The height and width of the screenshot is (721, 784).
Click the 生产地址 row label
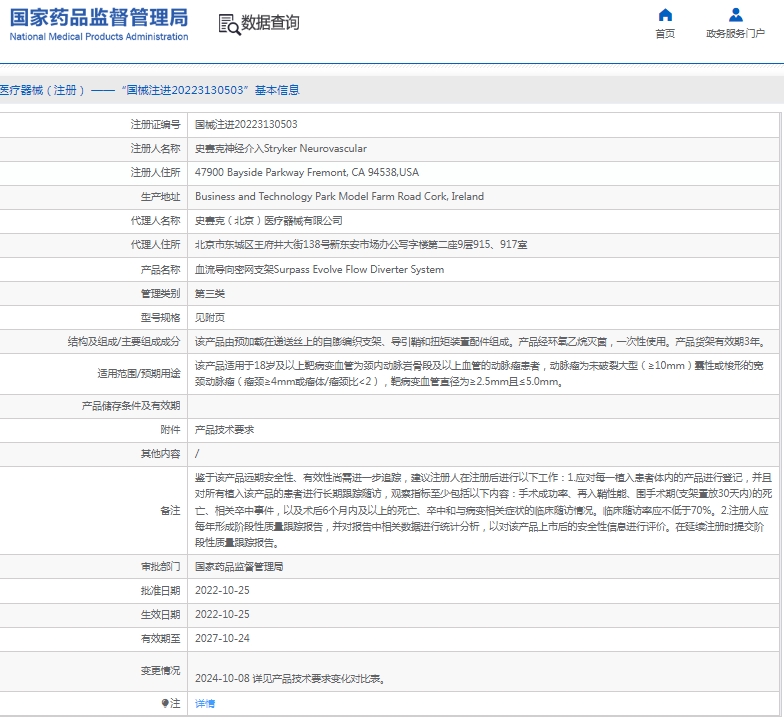coord(160,196)
